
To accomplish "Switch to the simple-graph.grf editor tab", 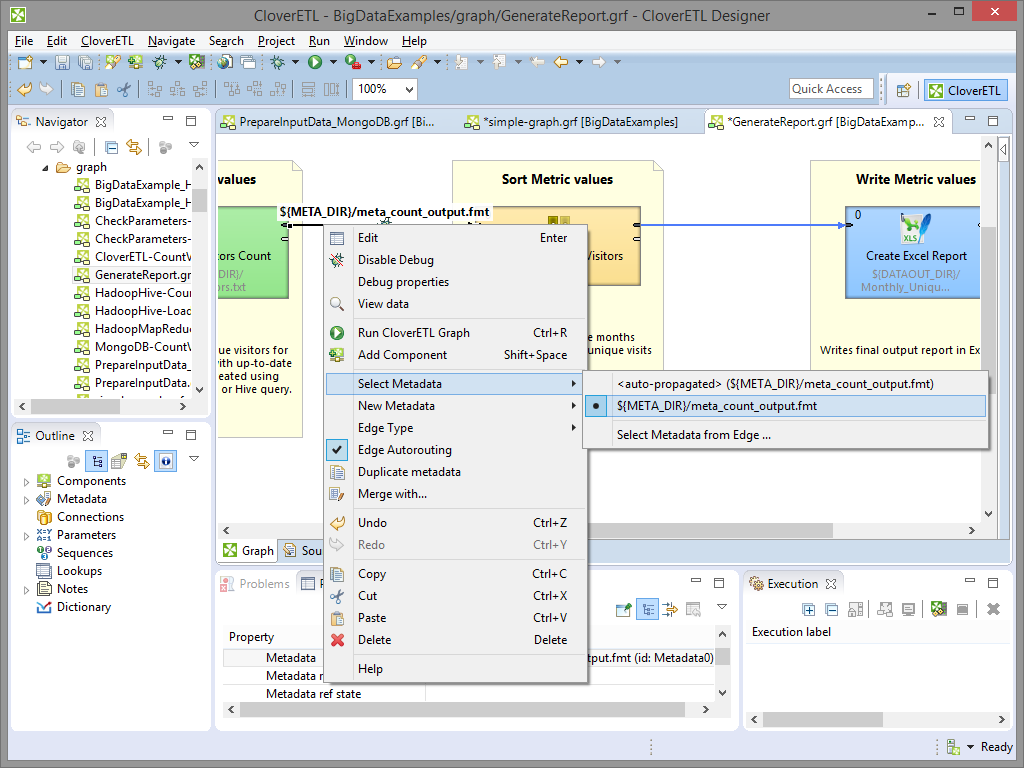I will (579, 122).
